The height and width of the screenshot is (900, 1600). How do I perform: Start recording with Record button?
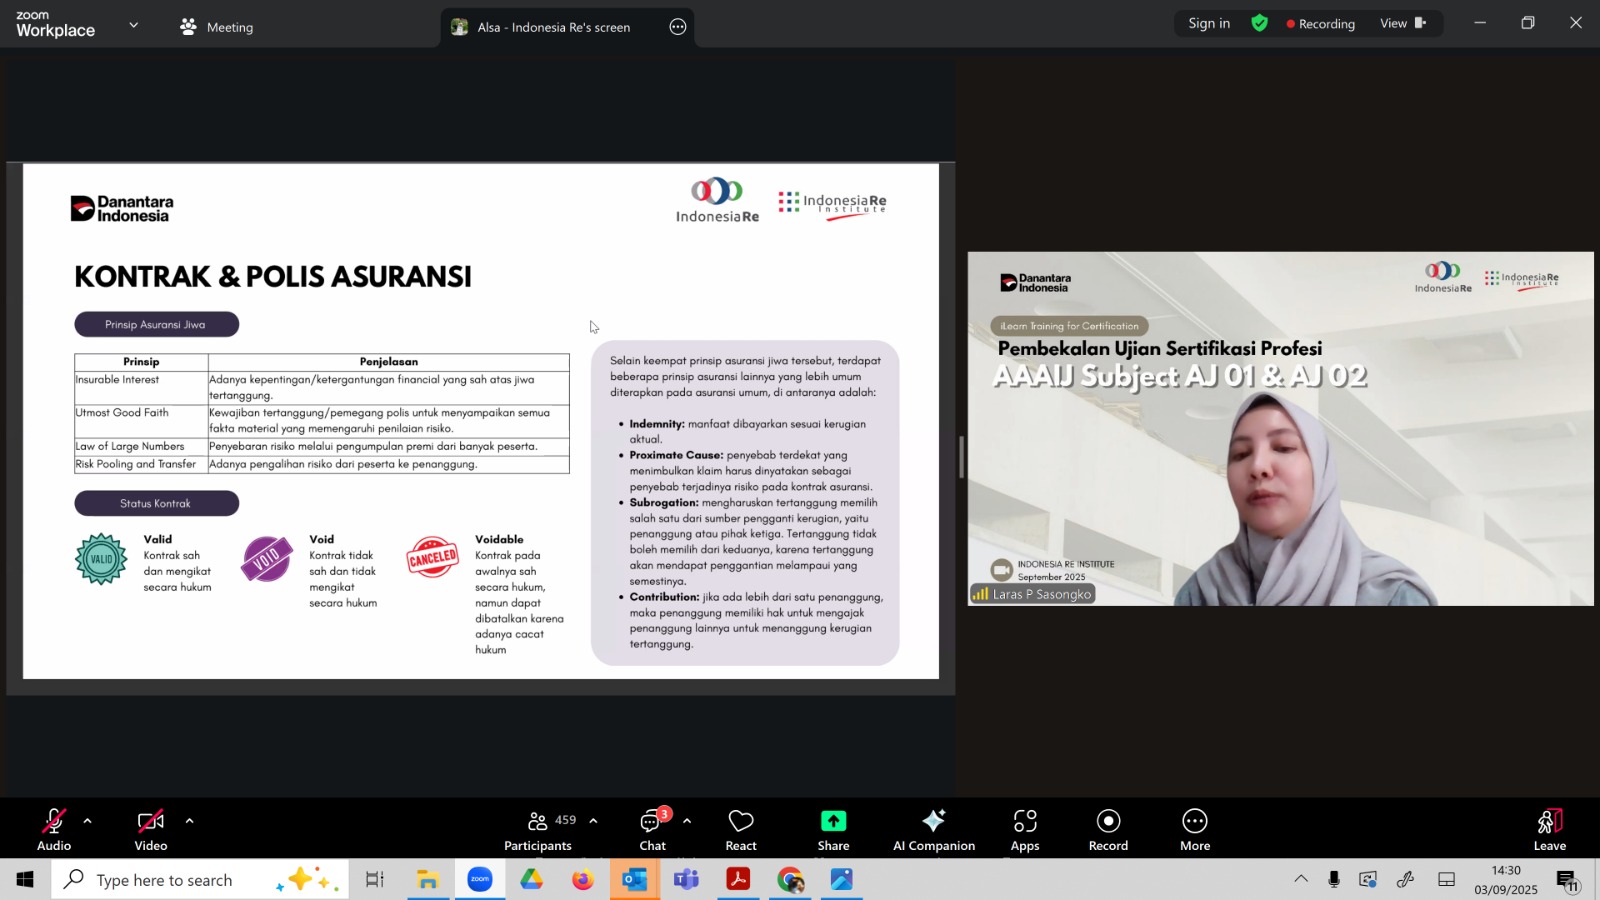coord(1108,829)
